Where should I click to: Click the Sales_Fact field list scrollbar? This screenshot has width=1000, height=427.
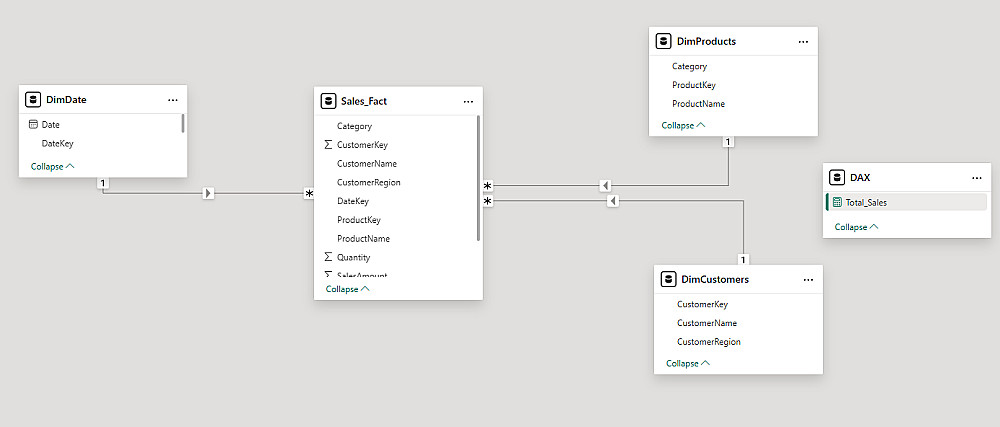point(479,180)
